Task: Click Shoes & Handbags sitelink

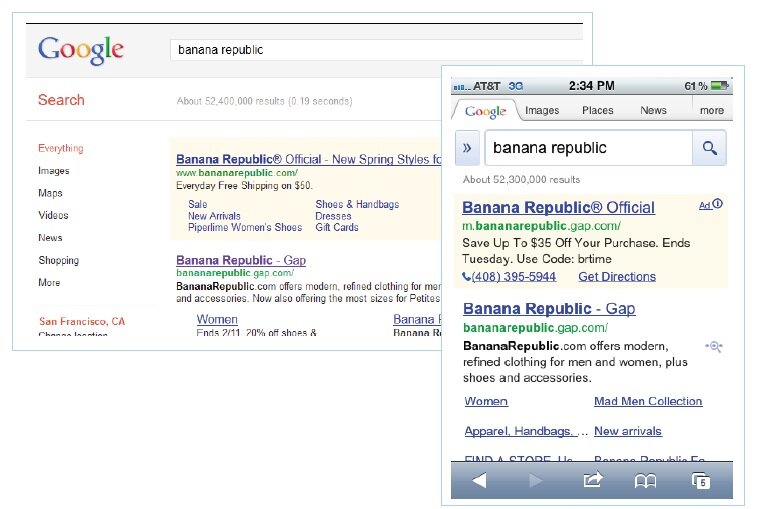Action: pos(357,204)
